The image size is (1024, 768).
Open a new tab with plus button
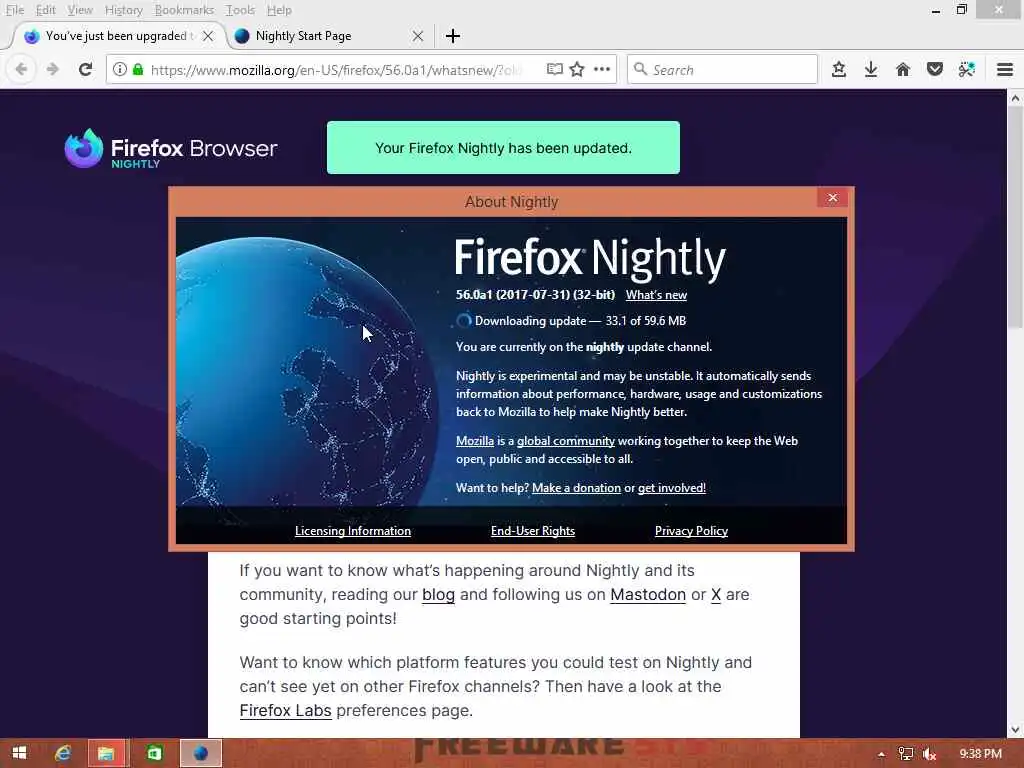click(x=453, y=36)
